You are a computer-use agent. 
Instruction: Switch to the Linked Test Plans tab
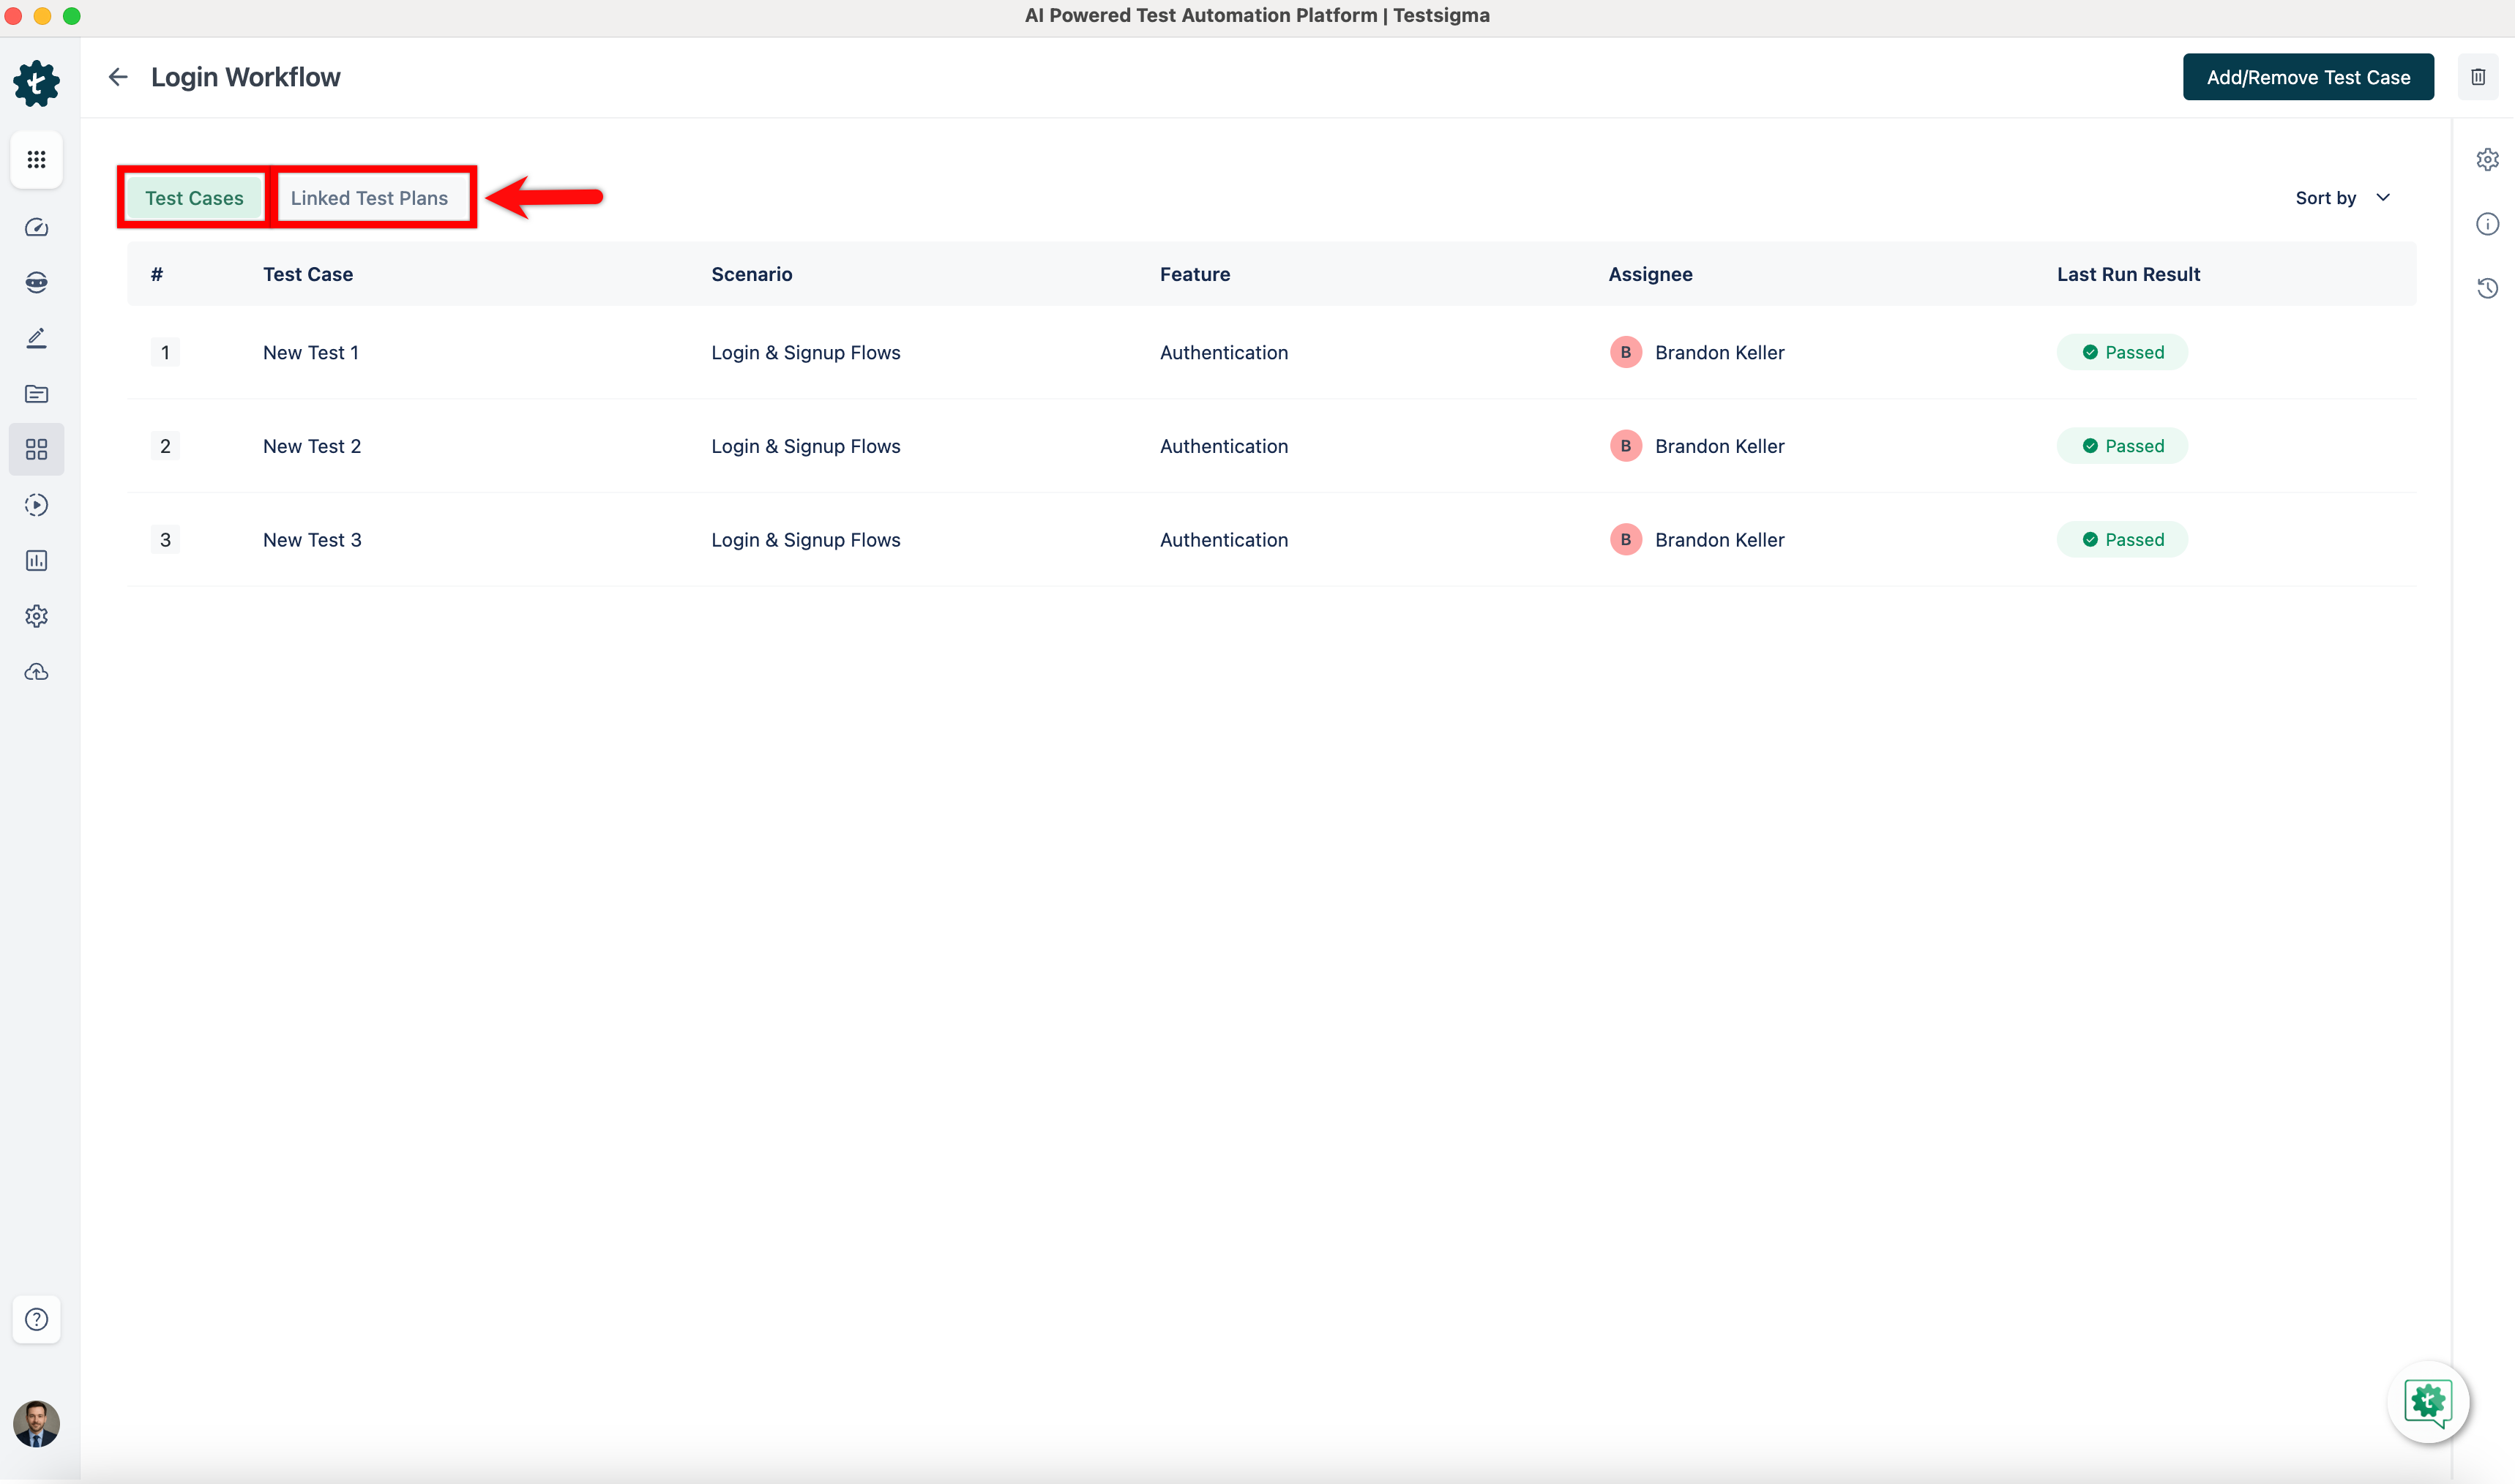pos(368,197)
